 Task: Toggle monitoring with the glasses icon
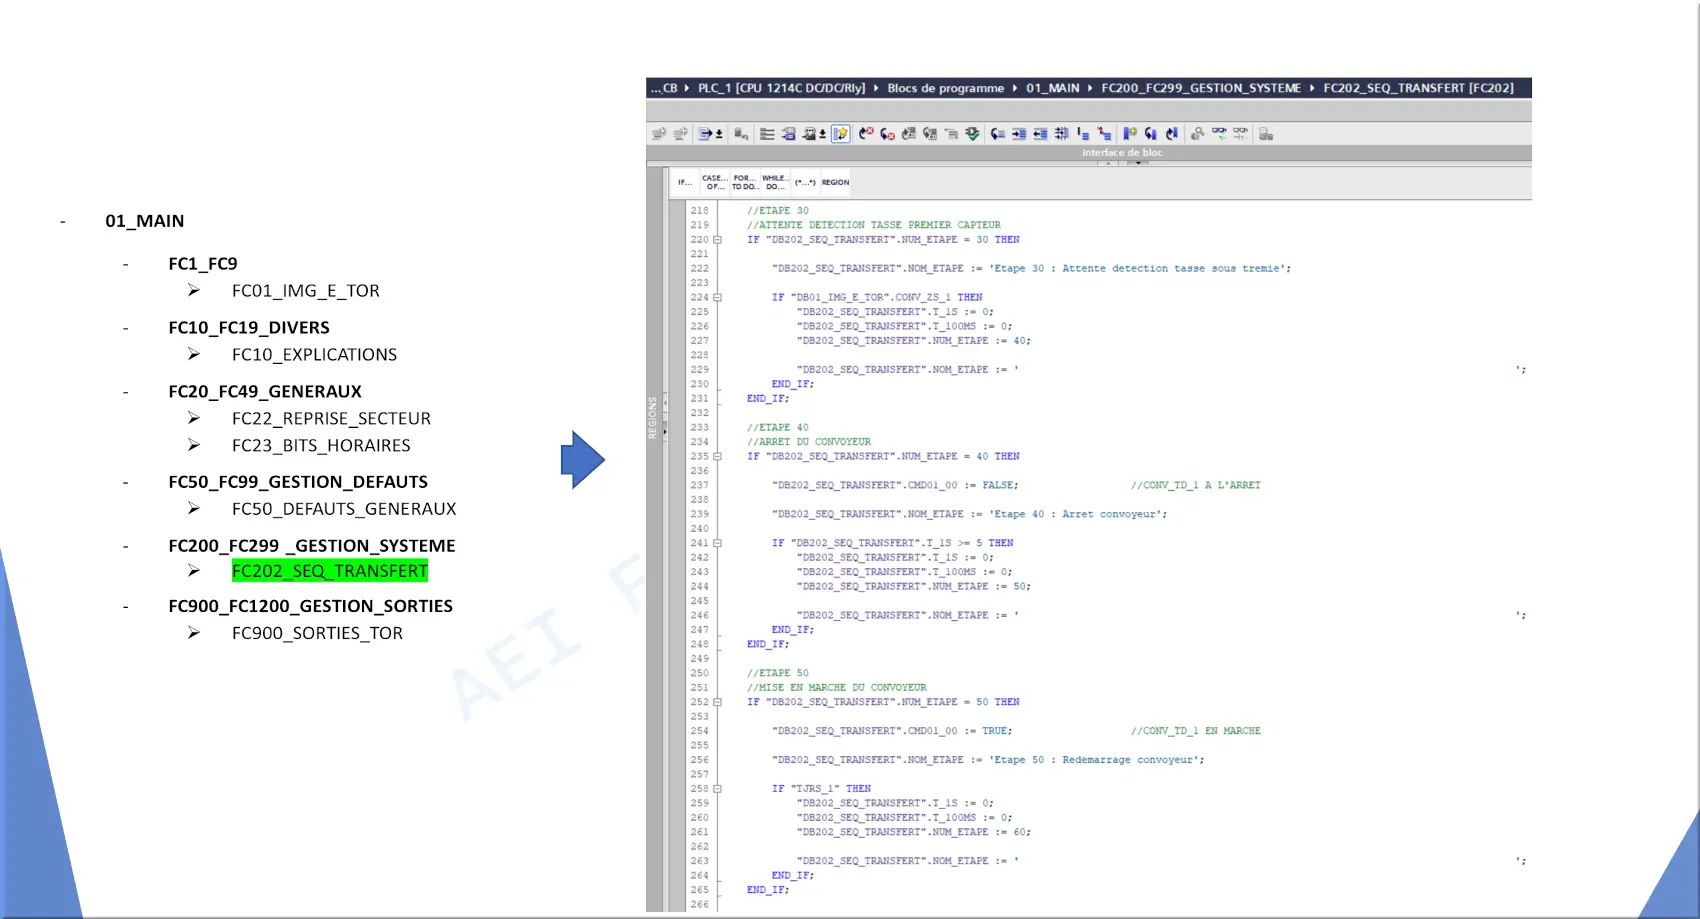click(1219, 133)
